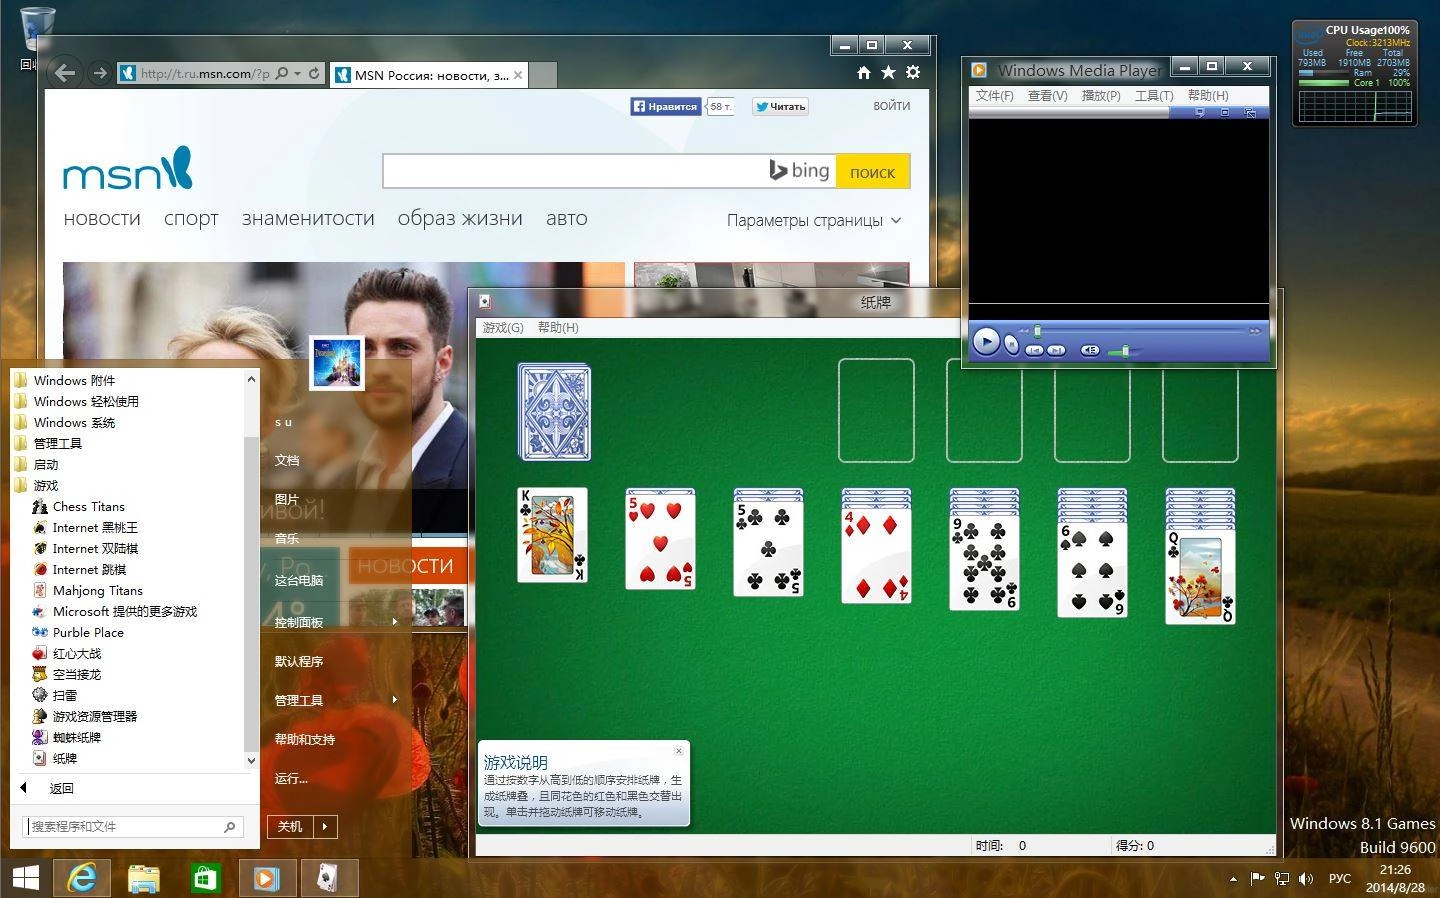Mute Windows Media Player sound
Image resolution: width=1440 pixels, height=898 pixels.
(x=1090, y=350)
